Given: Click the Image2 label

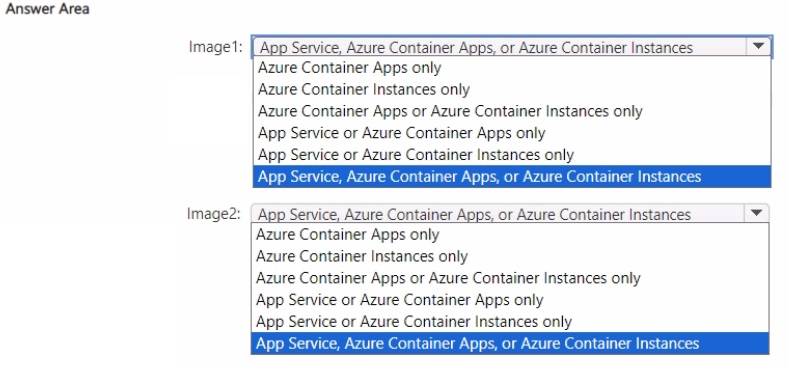Looking at the screenshot, I should [214, 214].
